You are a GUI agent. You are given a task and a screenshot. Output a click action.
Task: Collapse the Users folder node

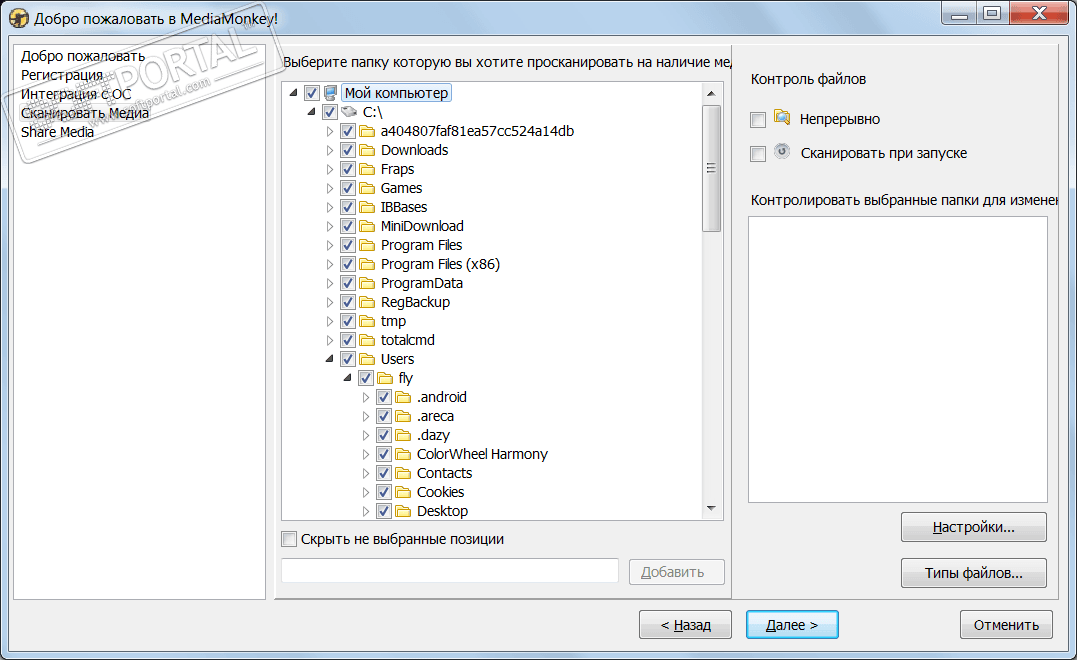(x=330, y=359)
